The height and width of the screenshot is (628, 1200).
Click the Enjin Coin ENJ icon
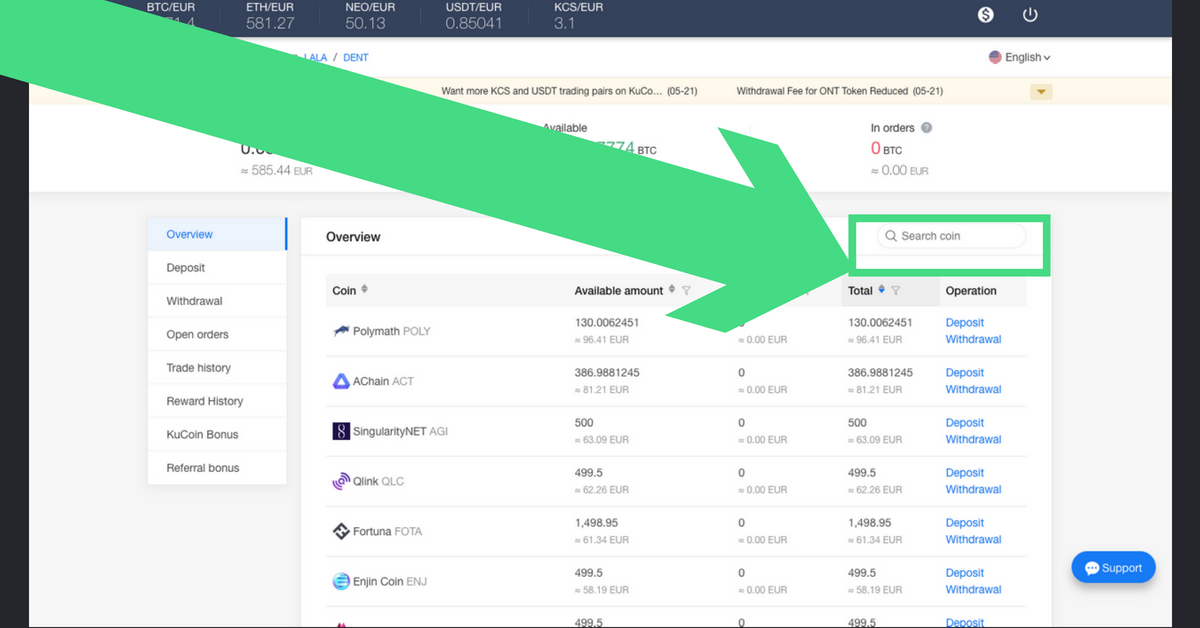tap(341, 581)
